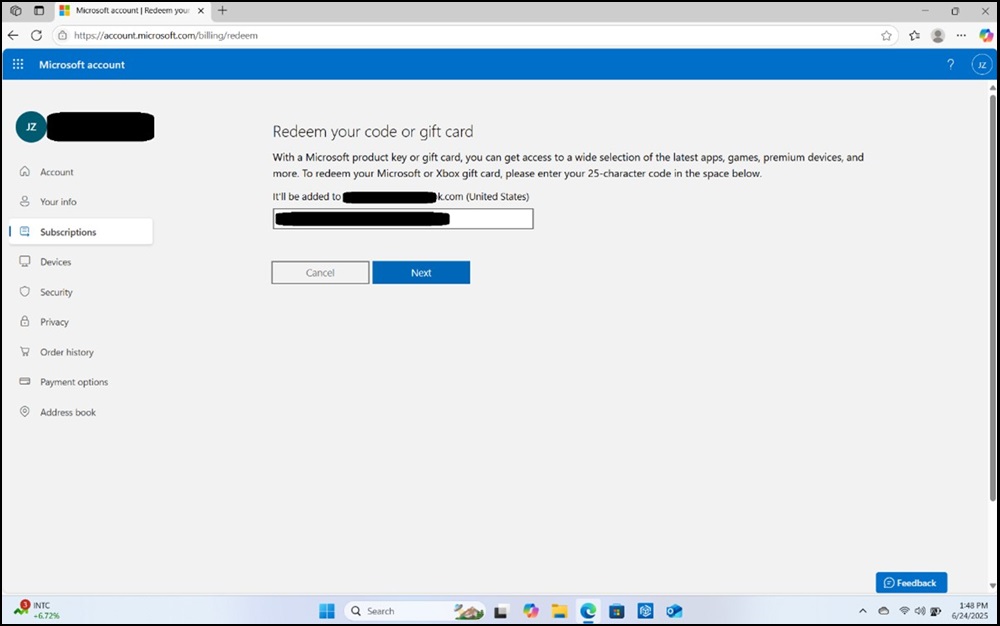Click the Help question mark icon
The image size is (1000, 626).
(950, 64)
